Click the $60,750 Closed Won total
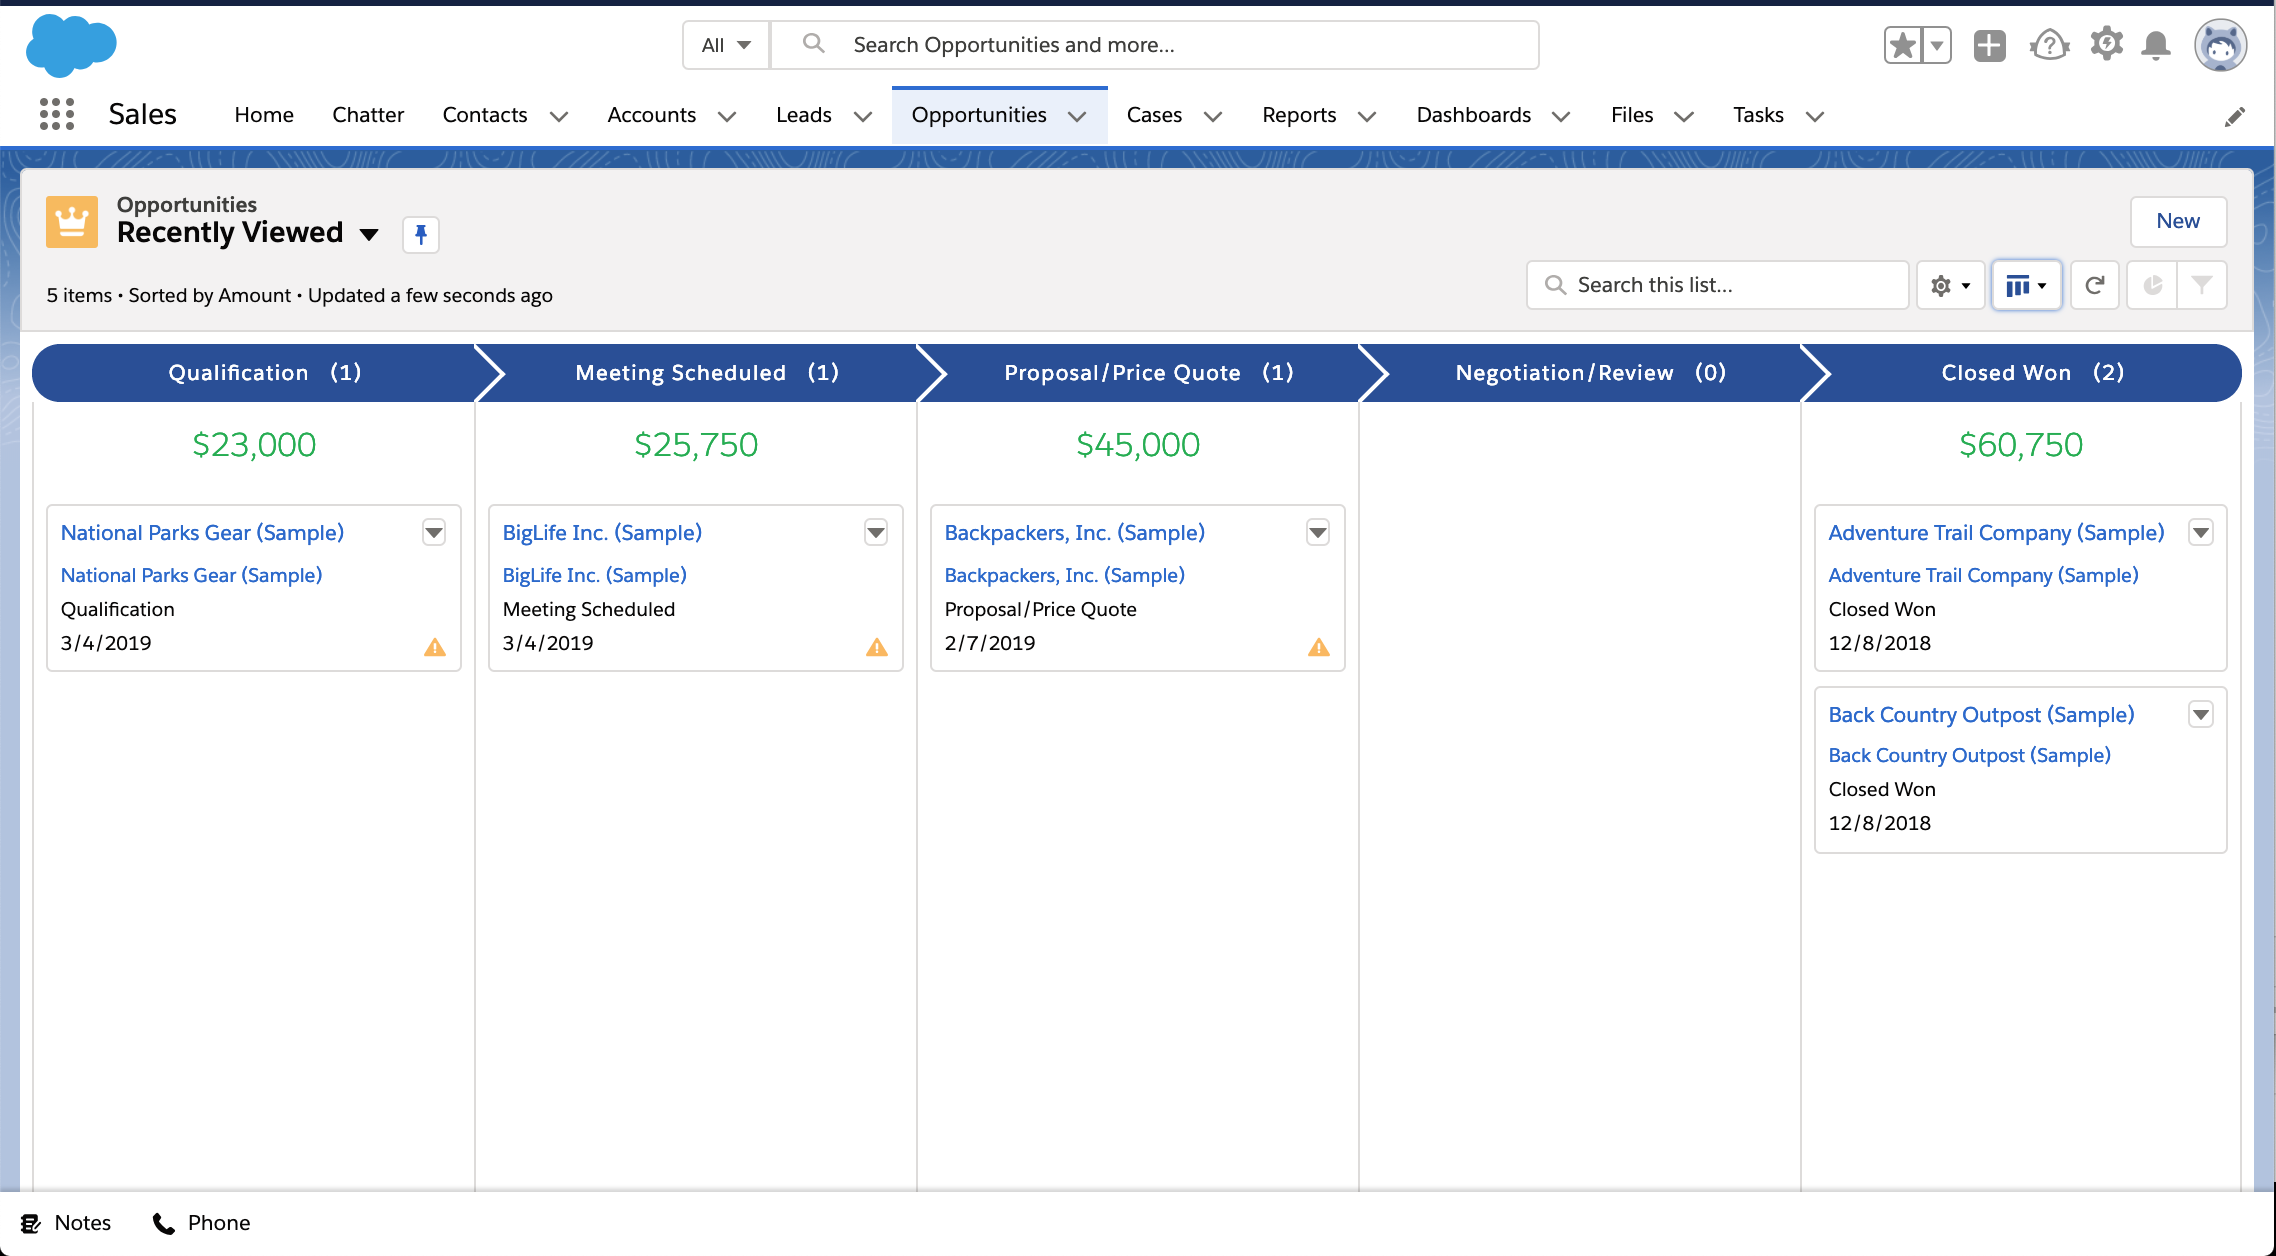 tap(2021, 444)
